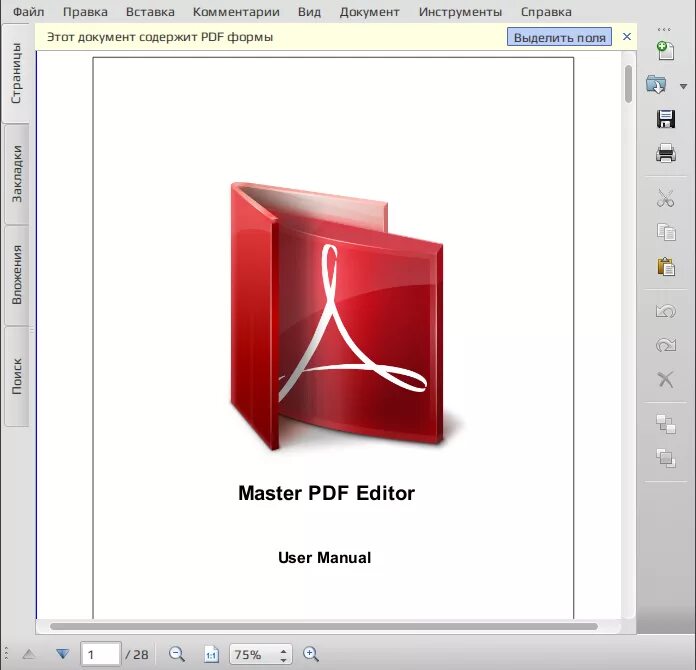
Task: Open the 75% zoom level combo box
Action: point(261,654)
